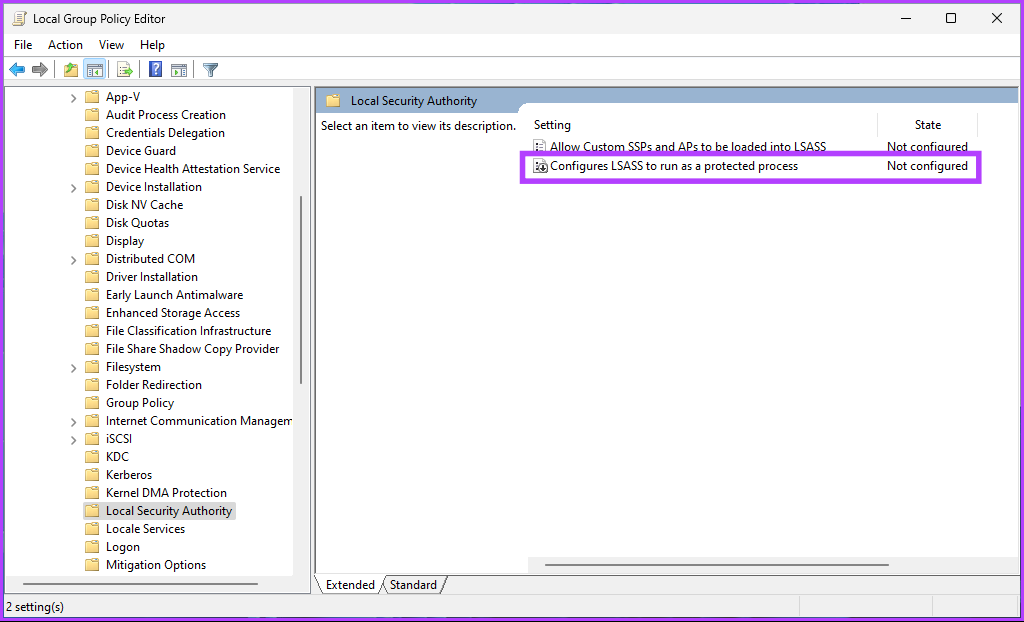The height and width of the screenshot is (622, 1024).
Task: Expand Internet Communication Management node
Action: tap(74, 421)
